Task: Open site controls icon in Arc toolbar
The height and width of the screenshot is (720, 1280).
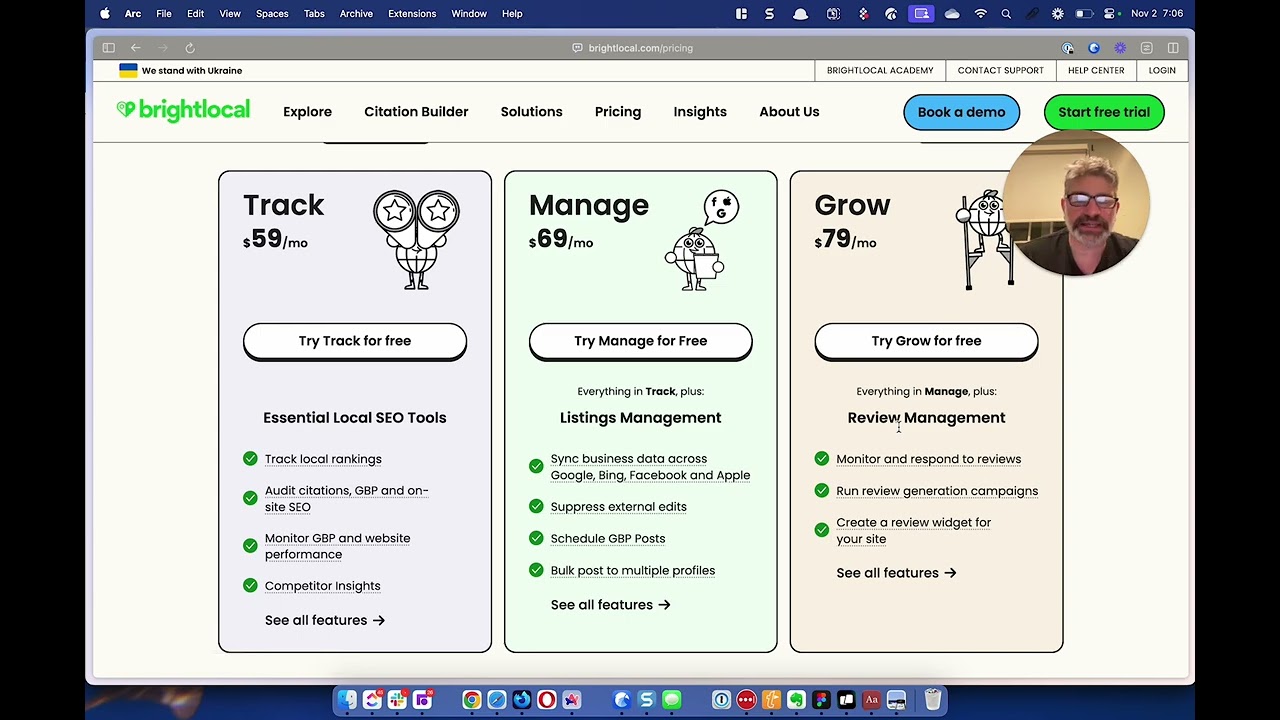Action: tap(1147, 48)
